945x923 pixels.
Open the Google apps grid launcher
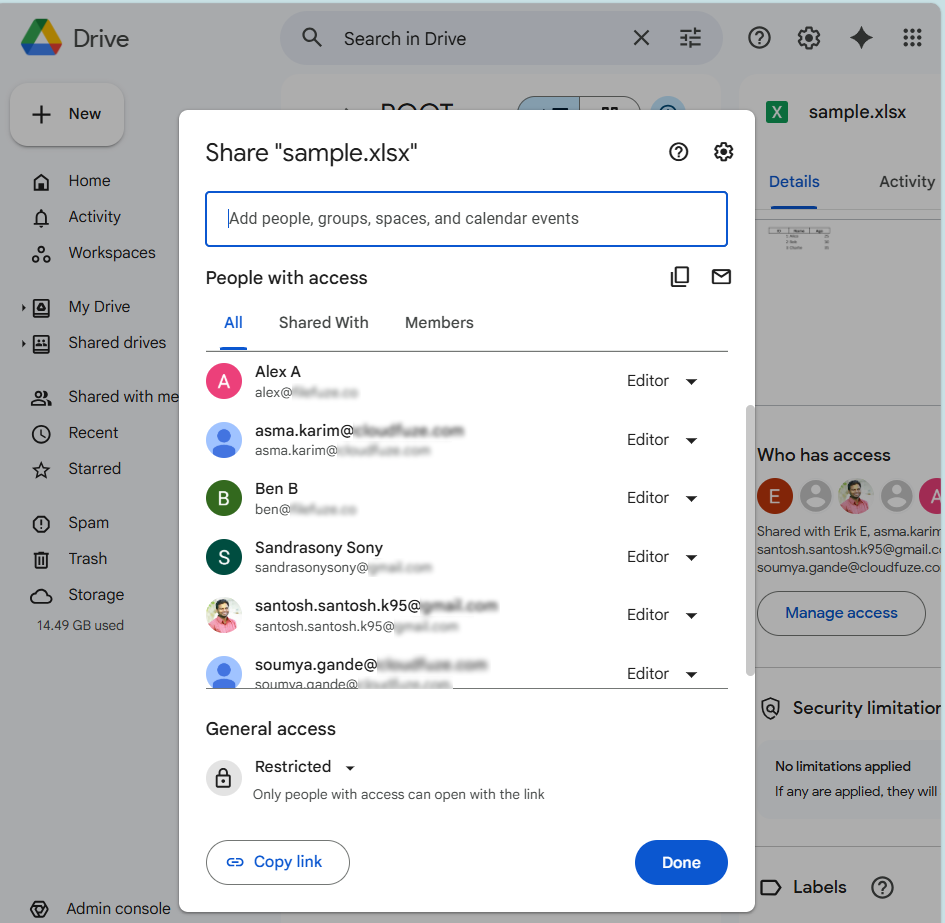point(911,37)
